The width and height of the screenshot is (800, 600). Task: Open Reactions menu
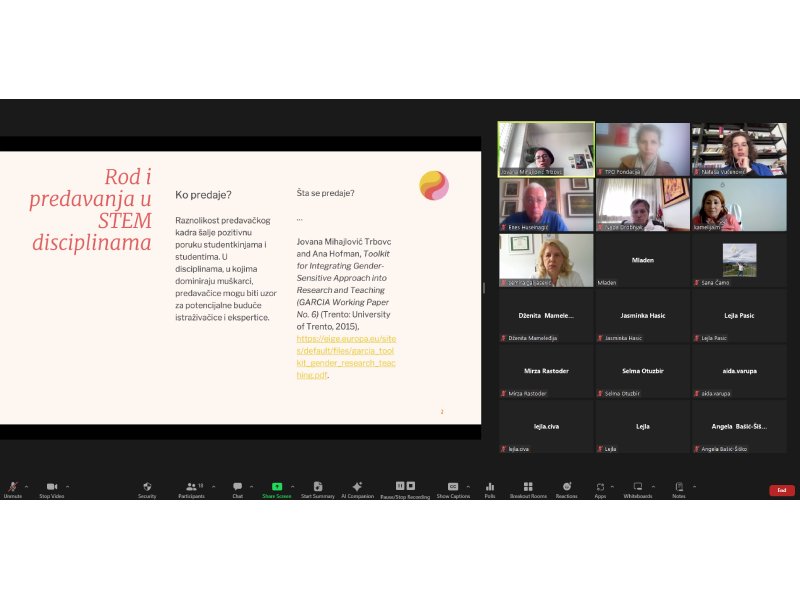(567, 487)
